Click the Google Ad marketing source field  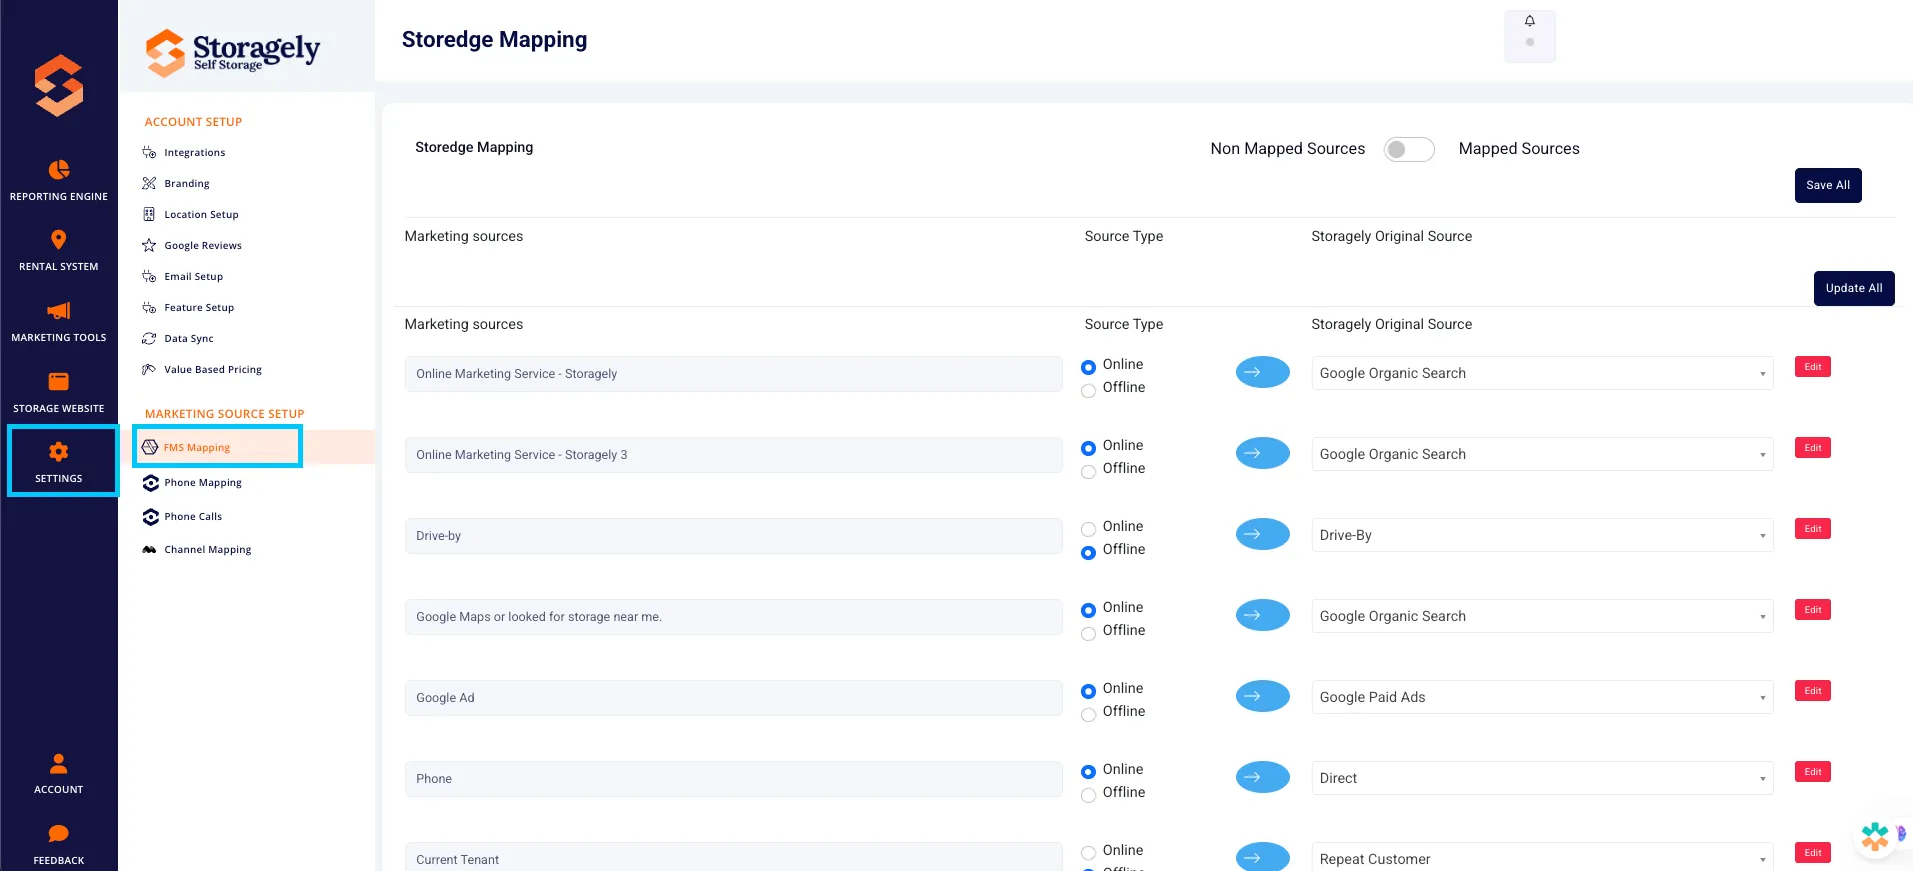(x=733, y=698)
